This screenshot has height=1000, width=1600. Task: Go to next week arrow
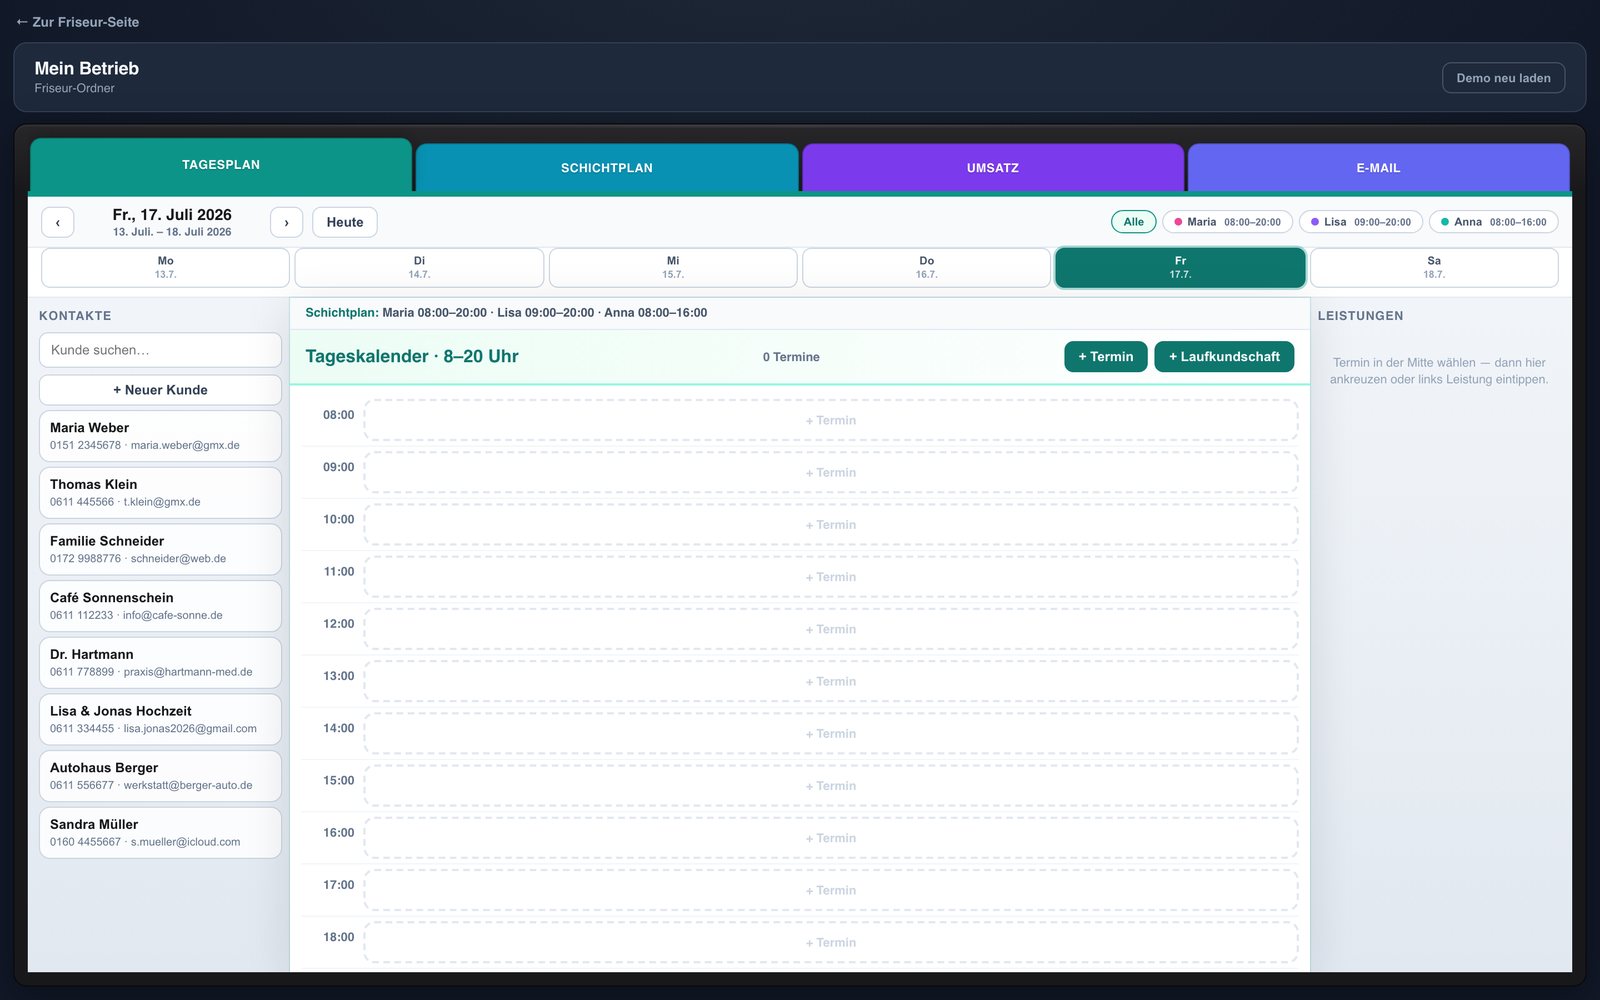286,222
